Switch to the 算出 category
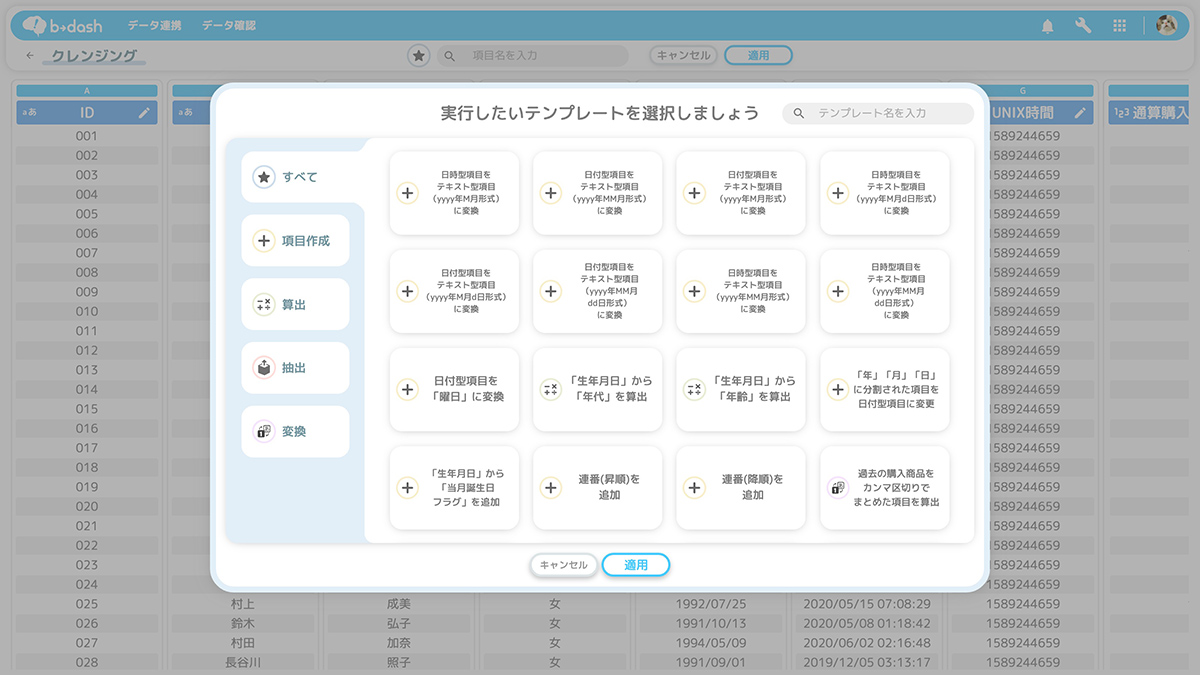Image resolution: width=1200 pixels, height=675 pixels. (295, 305)
